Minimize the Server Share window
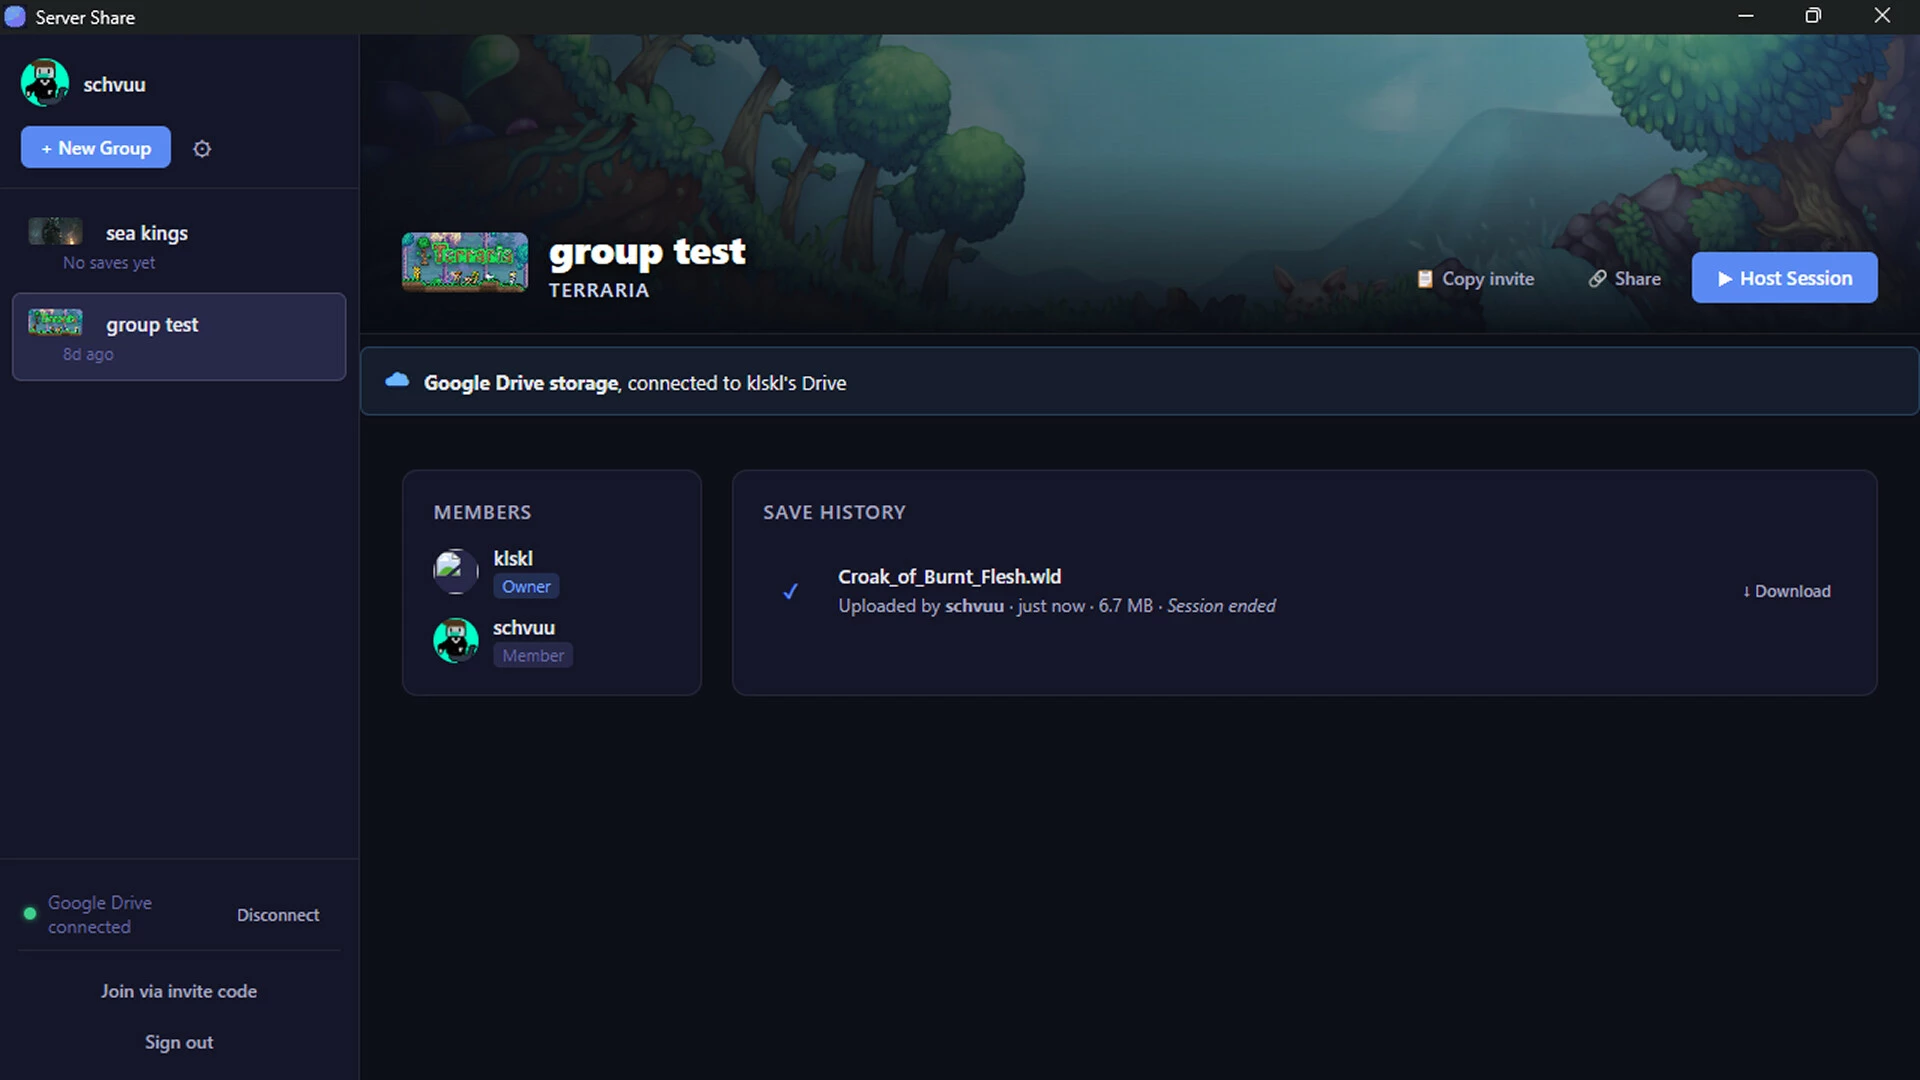This screenshot has width=1920, height=1080. (1746, 16)
